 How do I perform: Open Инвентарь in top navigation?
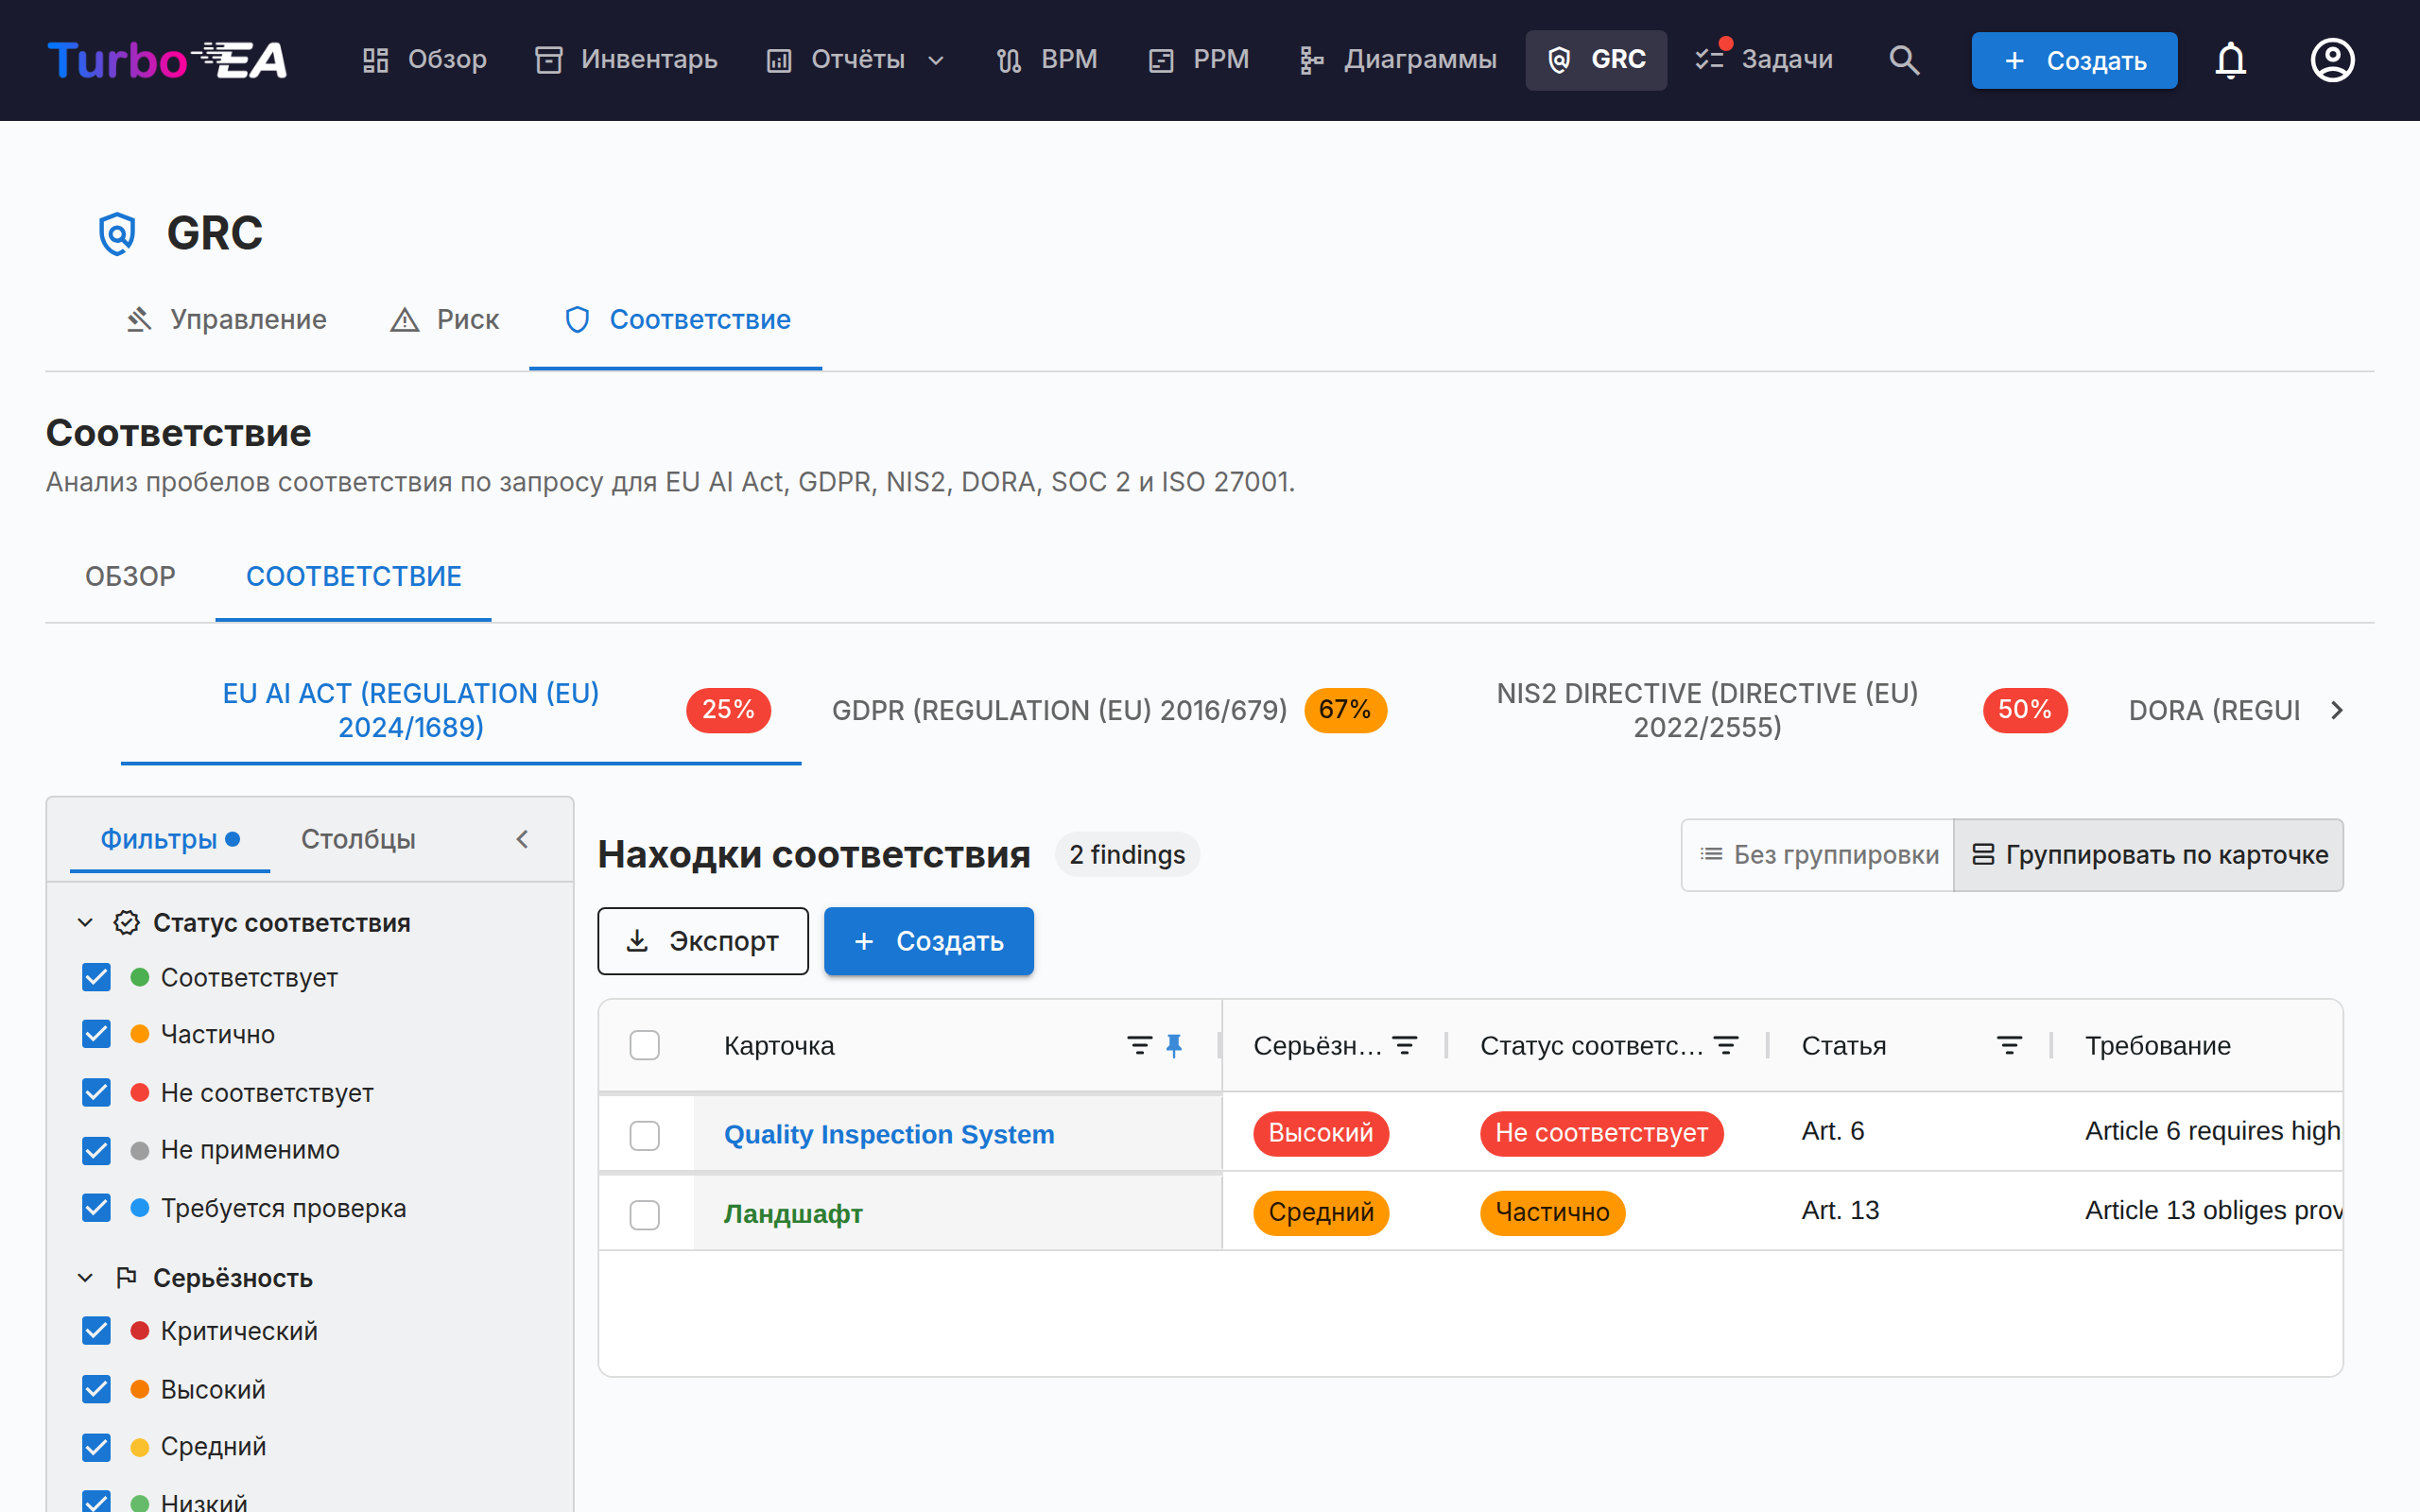(627, 60)
